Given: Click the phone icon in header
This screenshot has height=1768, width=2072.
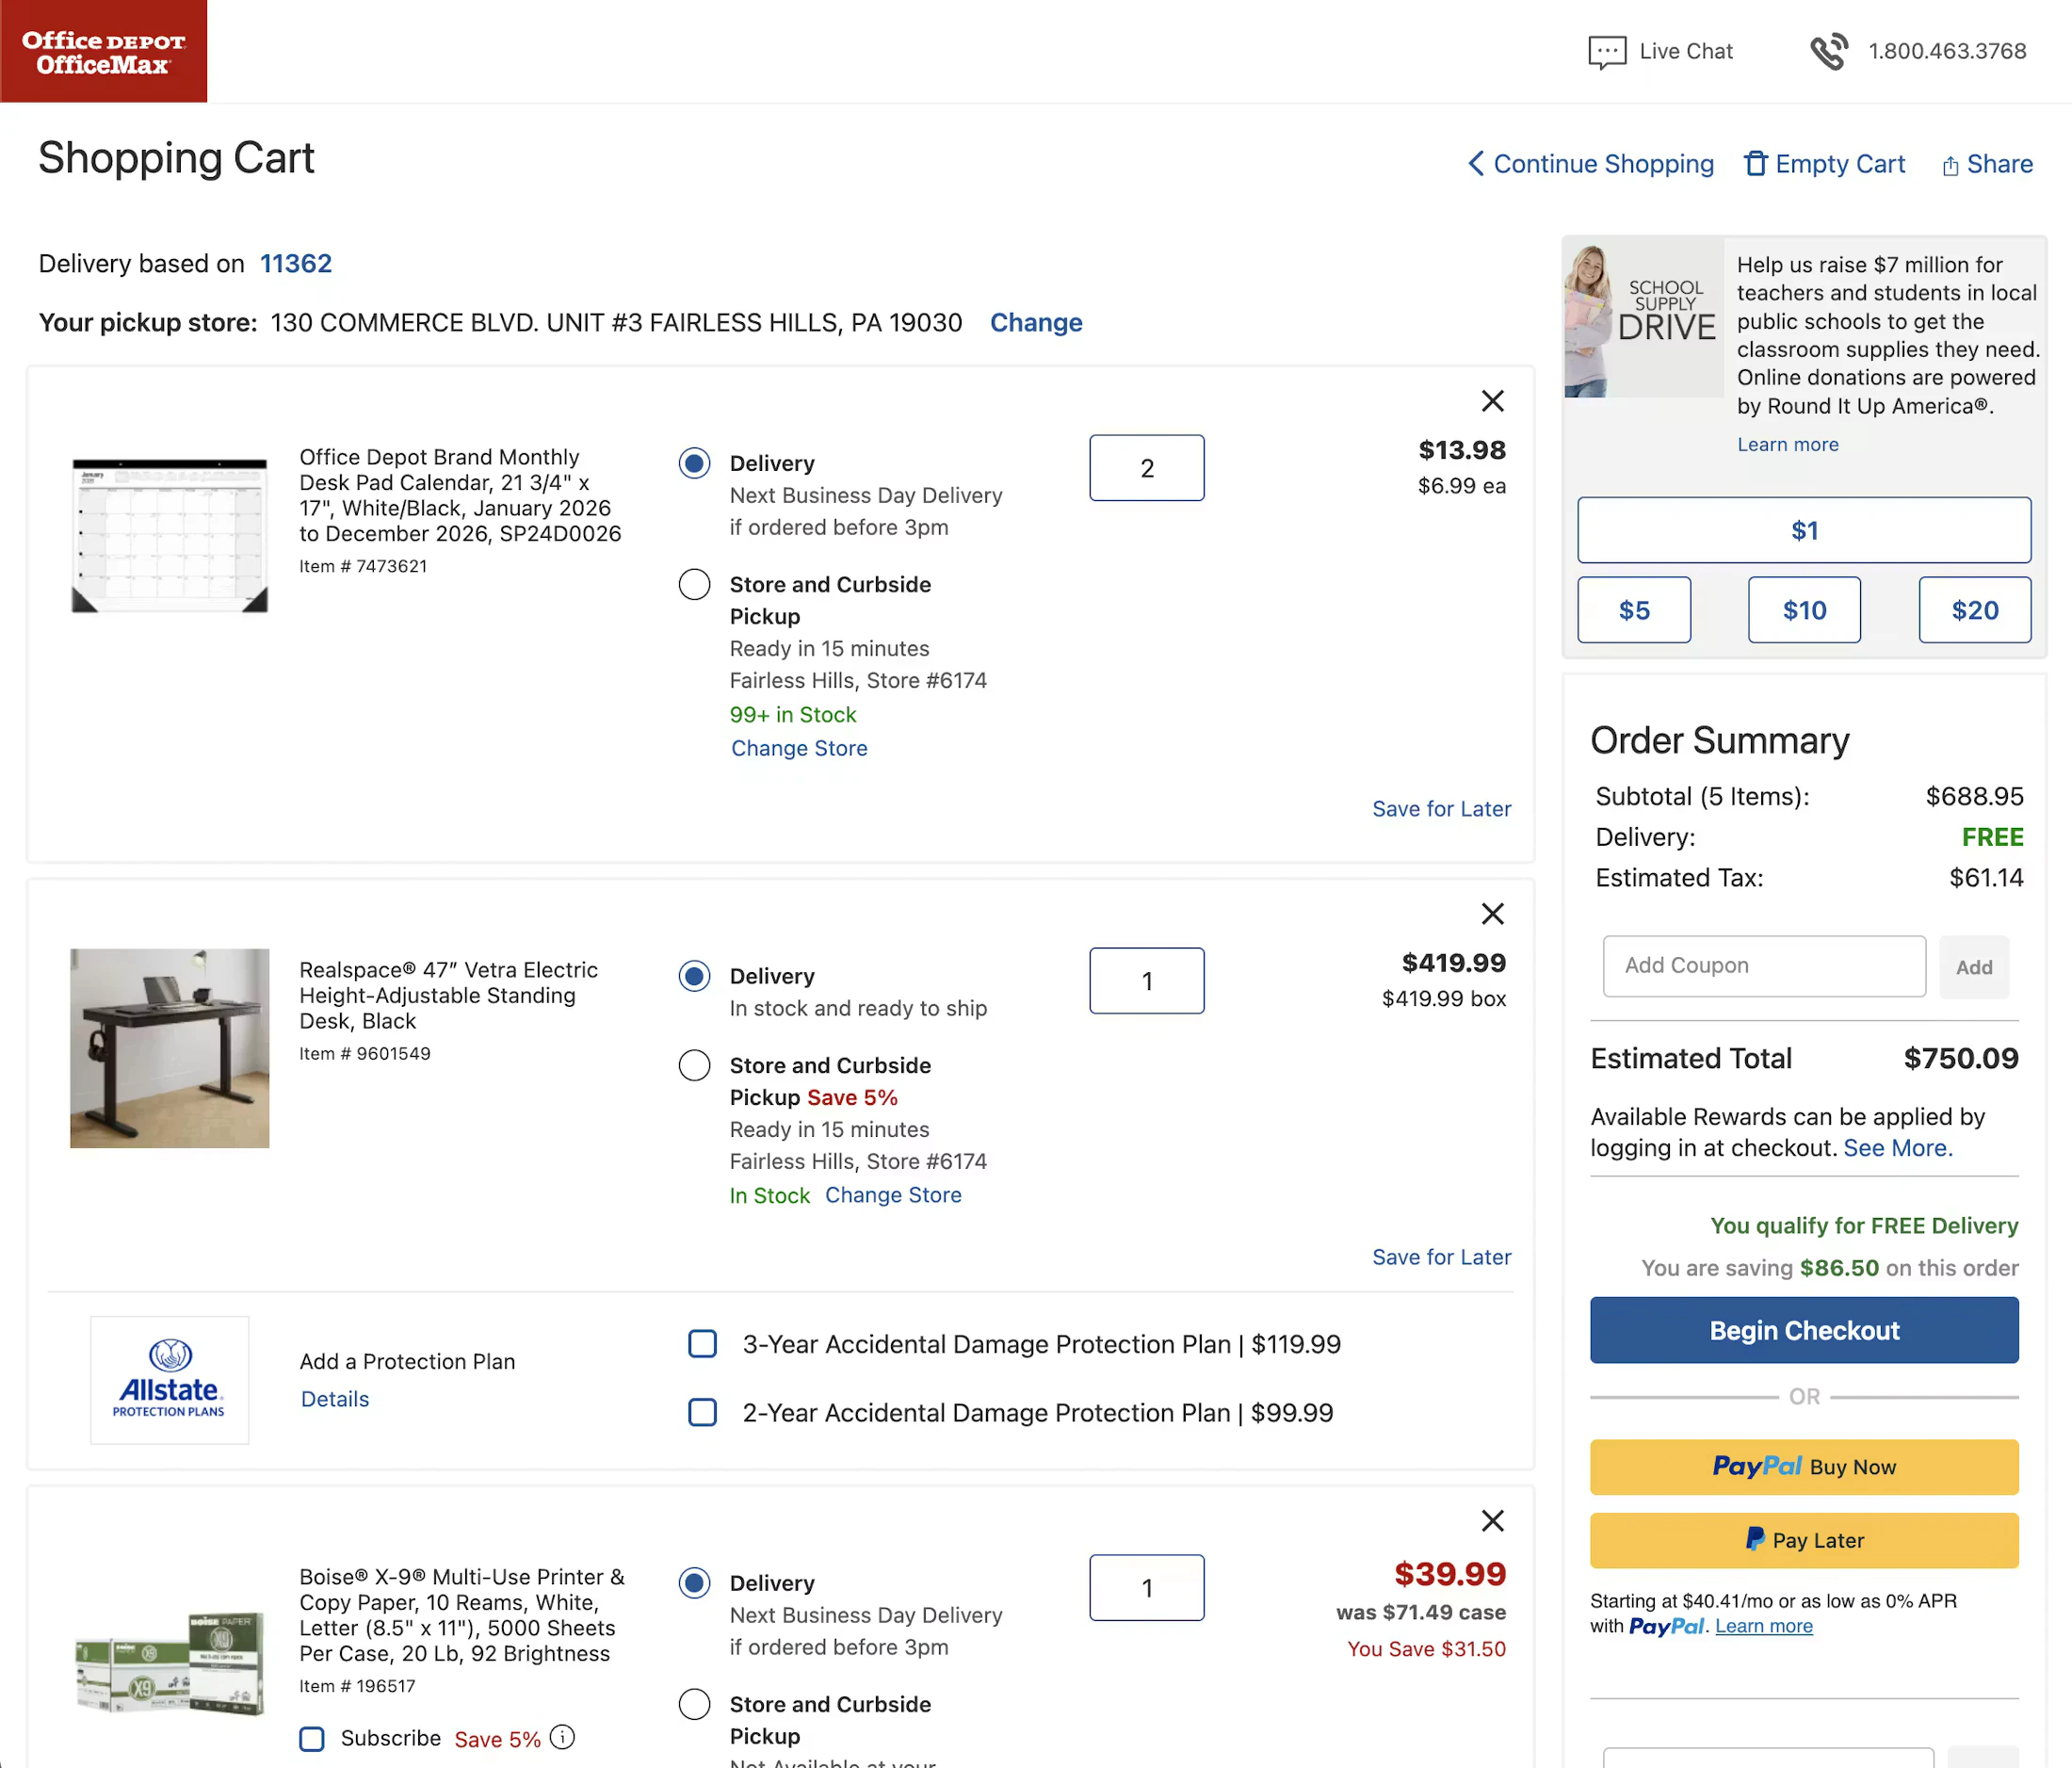Looking at the screenshot, I should tap(1828, 52).
